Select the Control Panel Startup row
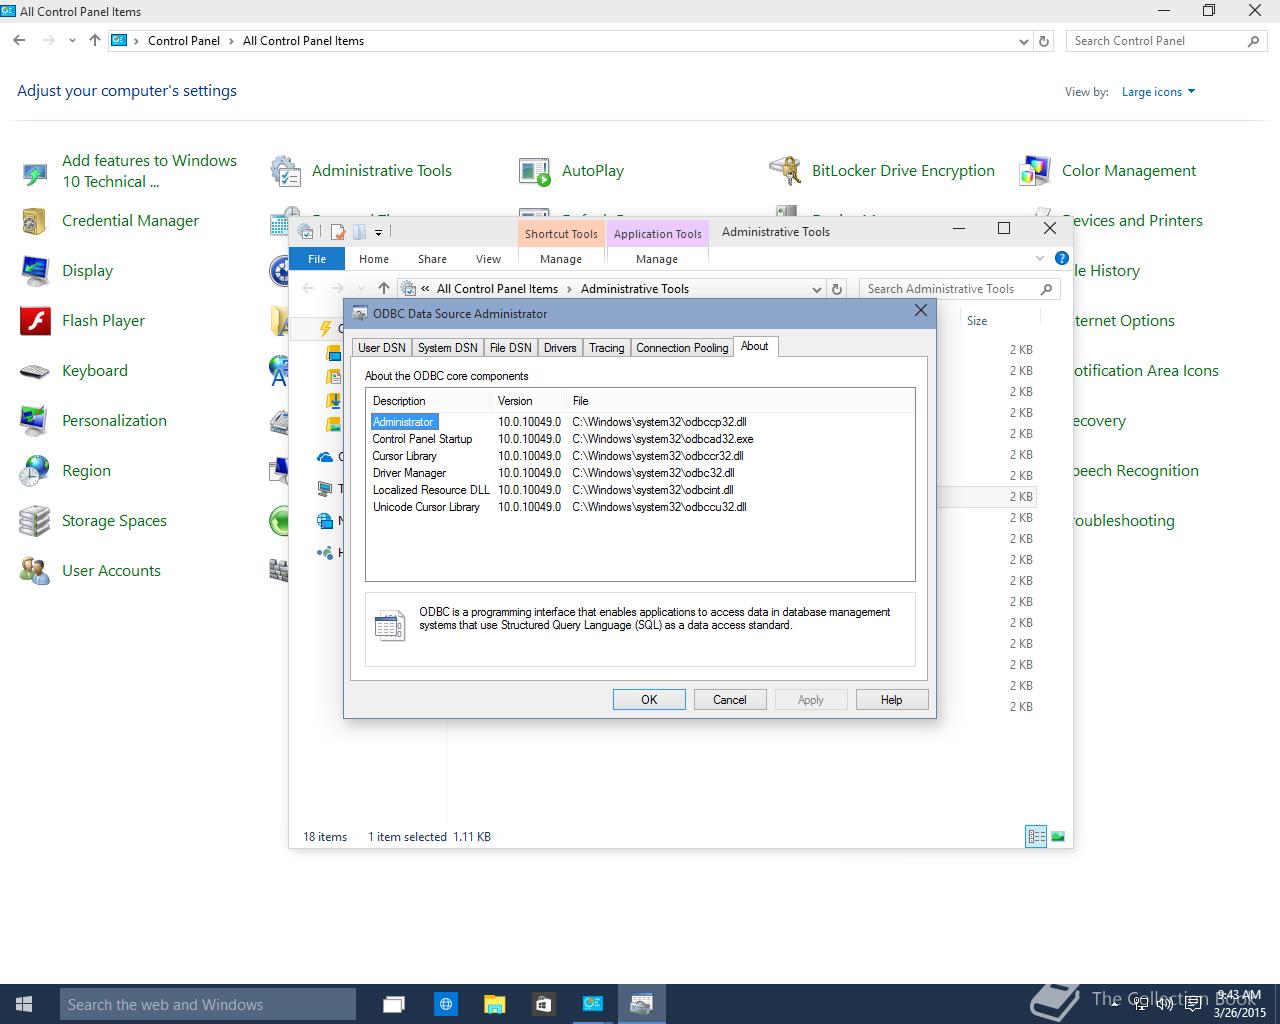 point(640,439)
